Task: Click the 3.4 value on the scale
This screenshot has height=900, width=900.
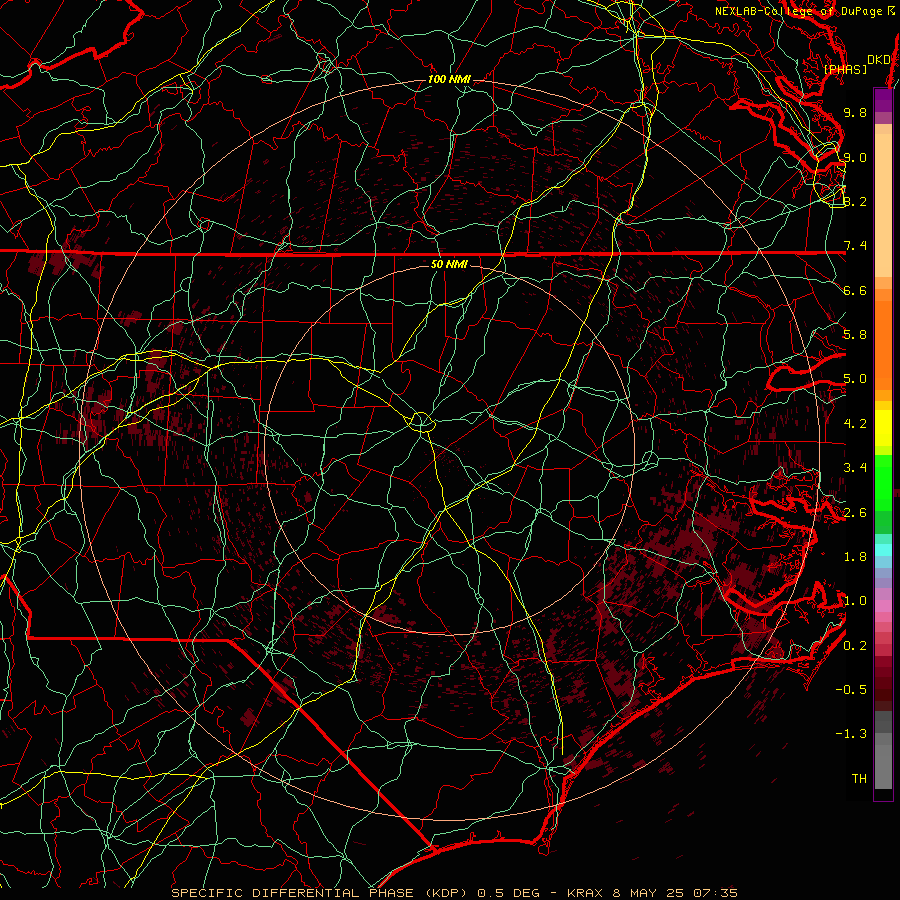Action: [x=855, y=468]
